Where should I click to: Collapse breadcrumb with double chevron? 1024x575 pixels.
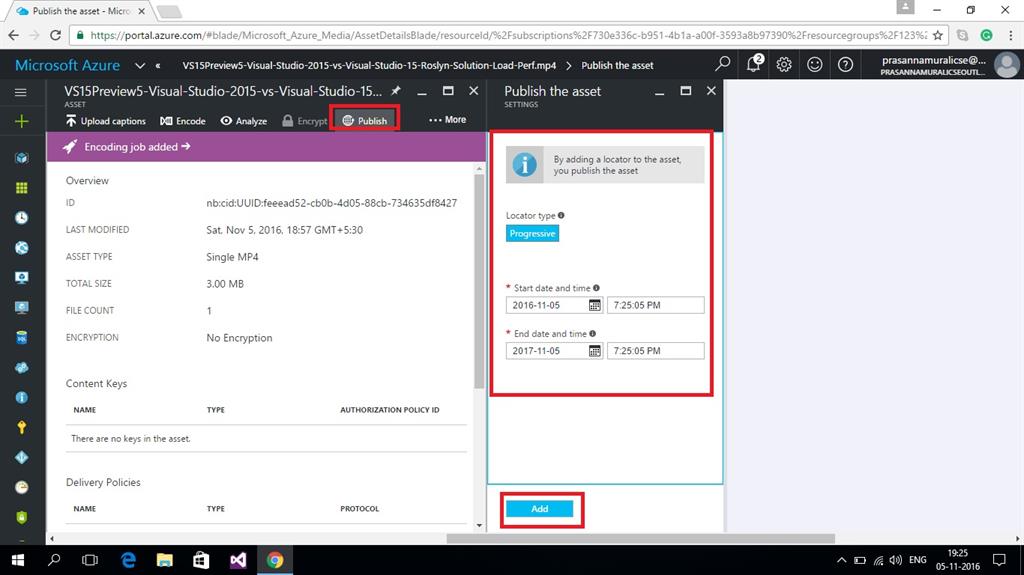pyautogui.click(x=158, y=65)
